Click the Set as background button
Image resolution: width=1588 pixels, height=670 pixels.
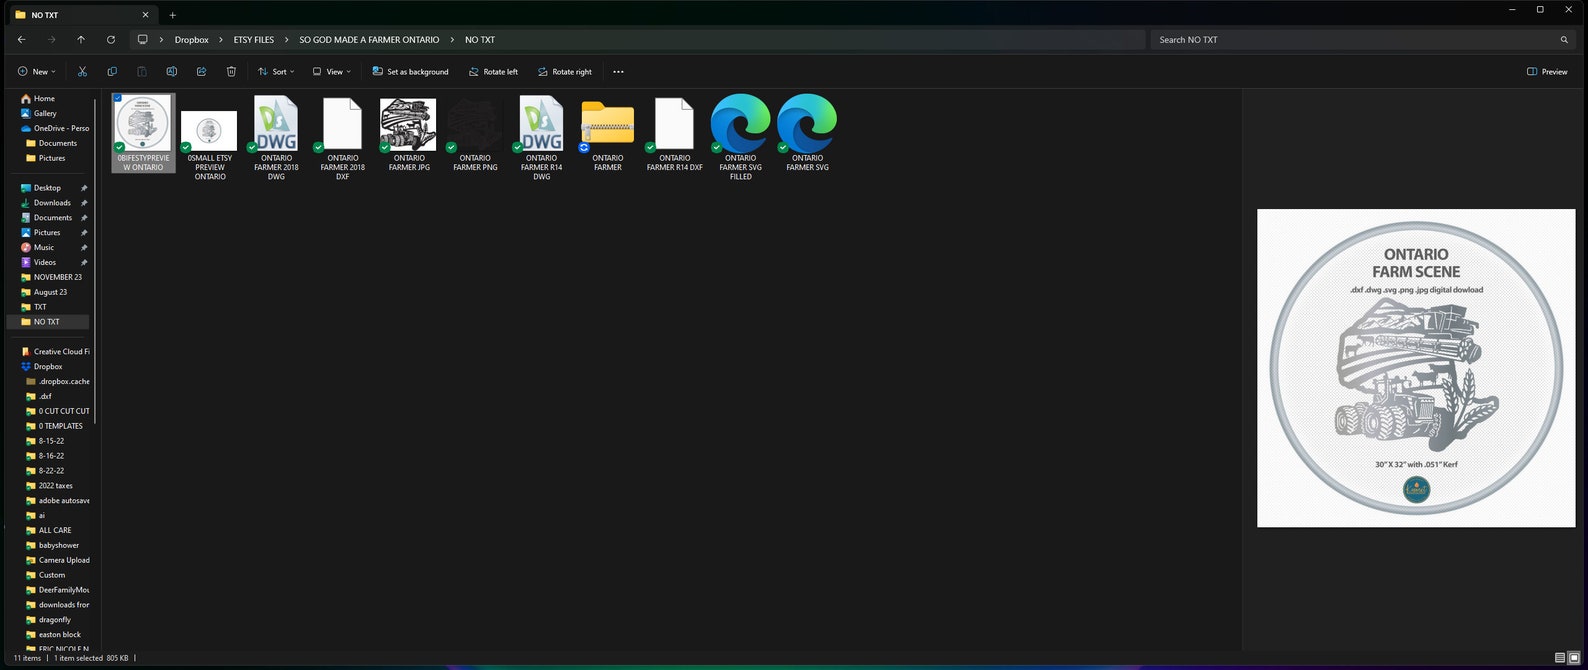(410, 72)
